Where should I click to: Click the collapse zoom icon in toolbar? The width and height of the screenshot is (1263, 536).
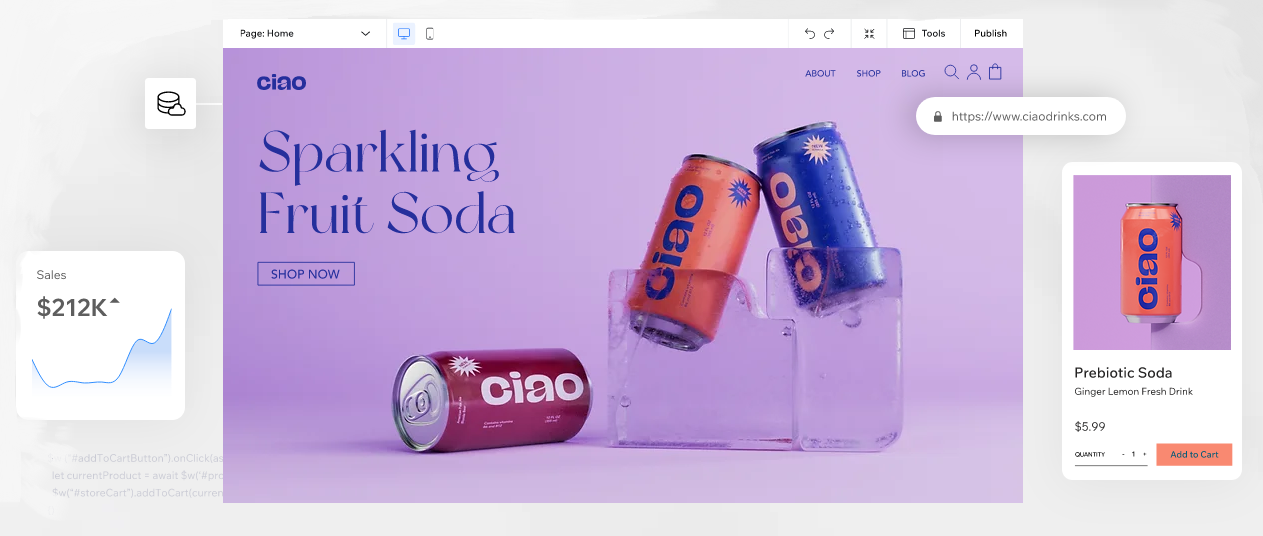click(869, 33)
